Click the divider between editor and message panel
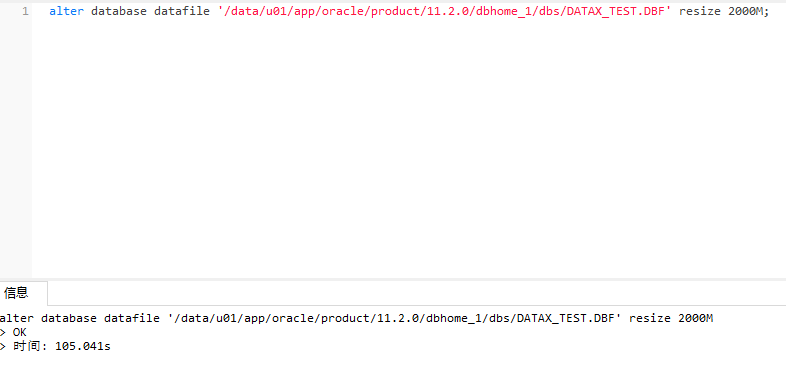Image resolution: width=786 pixels, height=367 pixels. tap(393, 279)
